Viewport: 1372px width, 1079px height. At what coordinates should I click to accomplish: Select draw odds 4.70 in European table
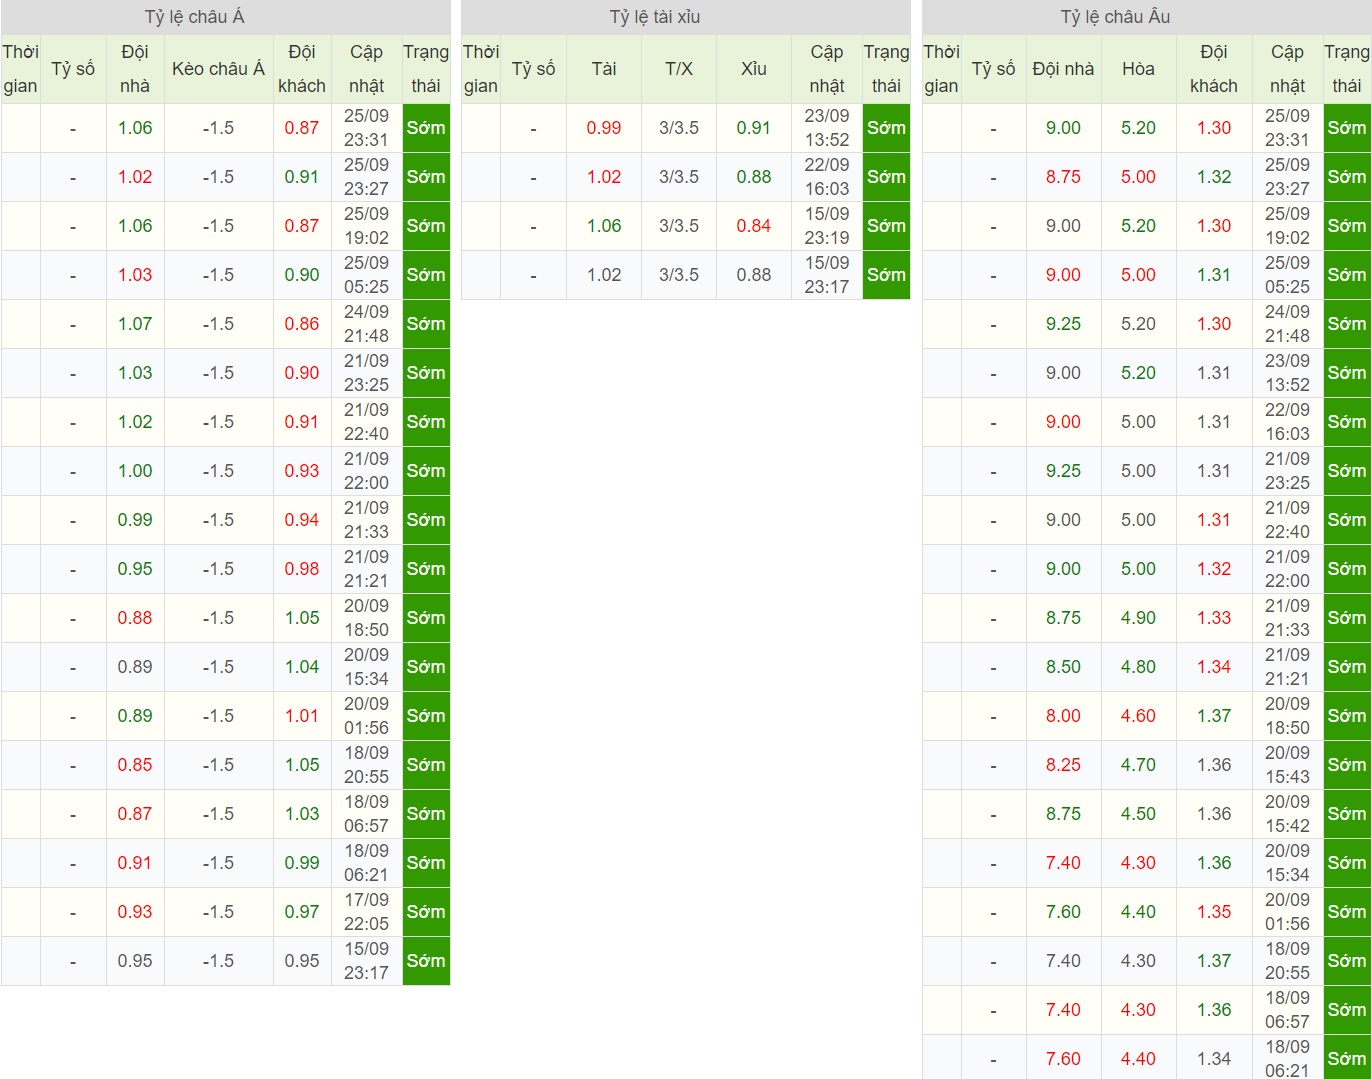(1138, 765)
